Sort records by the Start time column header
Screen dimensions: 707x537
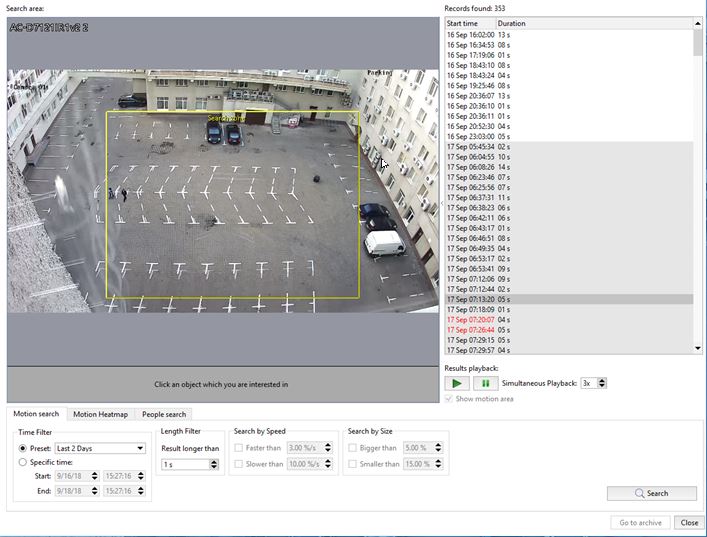(x=468, y=23)
